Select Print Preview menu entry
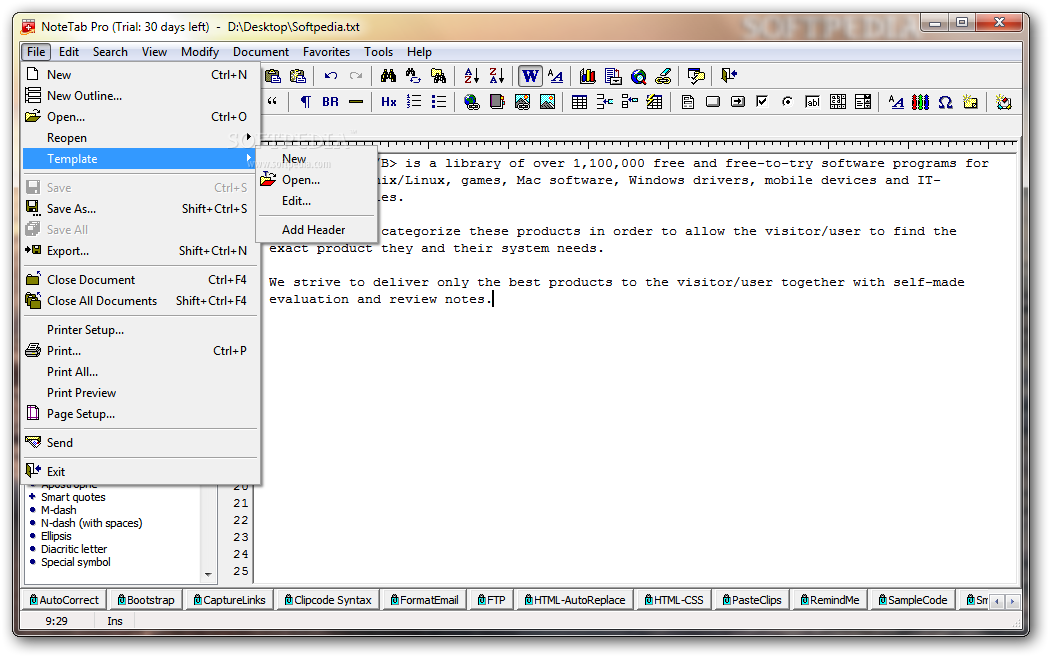This screenshot has width=1050, height=657. (x=141, y=392)
